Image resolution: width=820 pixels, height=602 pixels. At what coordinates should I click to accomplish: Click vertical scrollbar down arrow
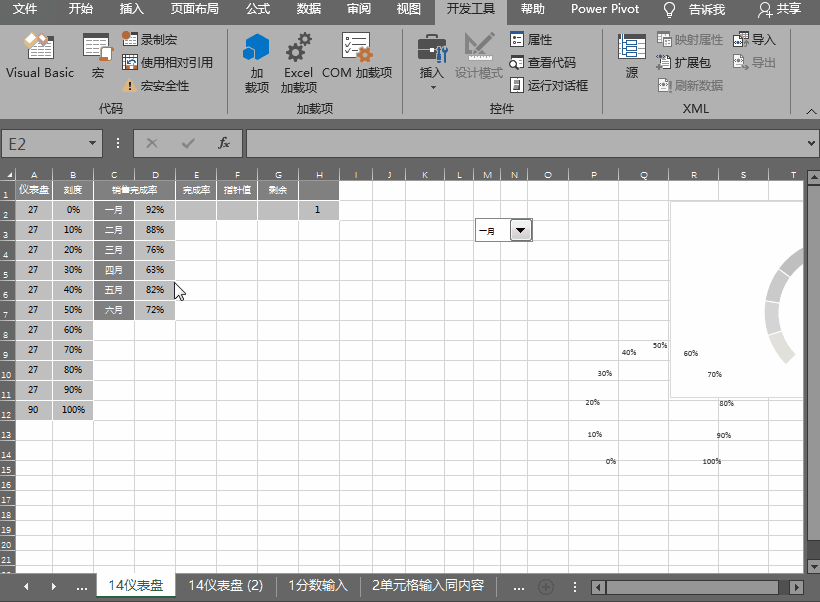pos(813,566)
